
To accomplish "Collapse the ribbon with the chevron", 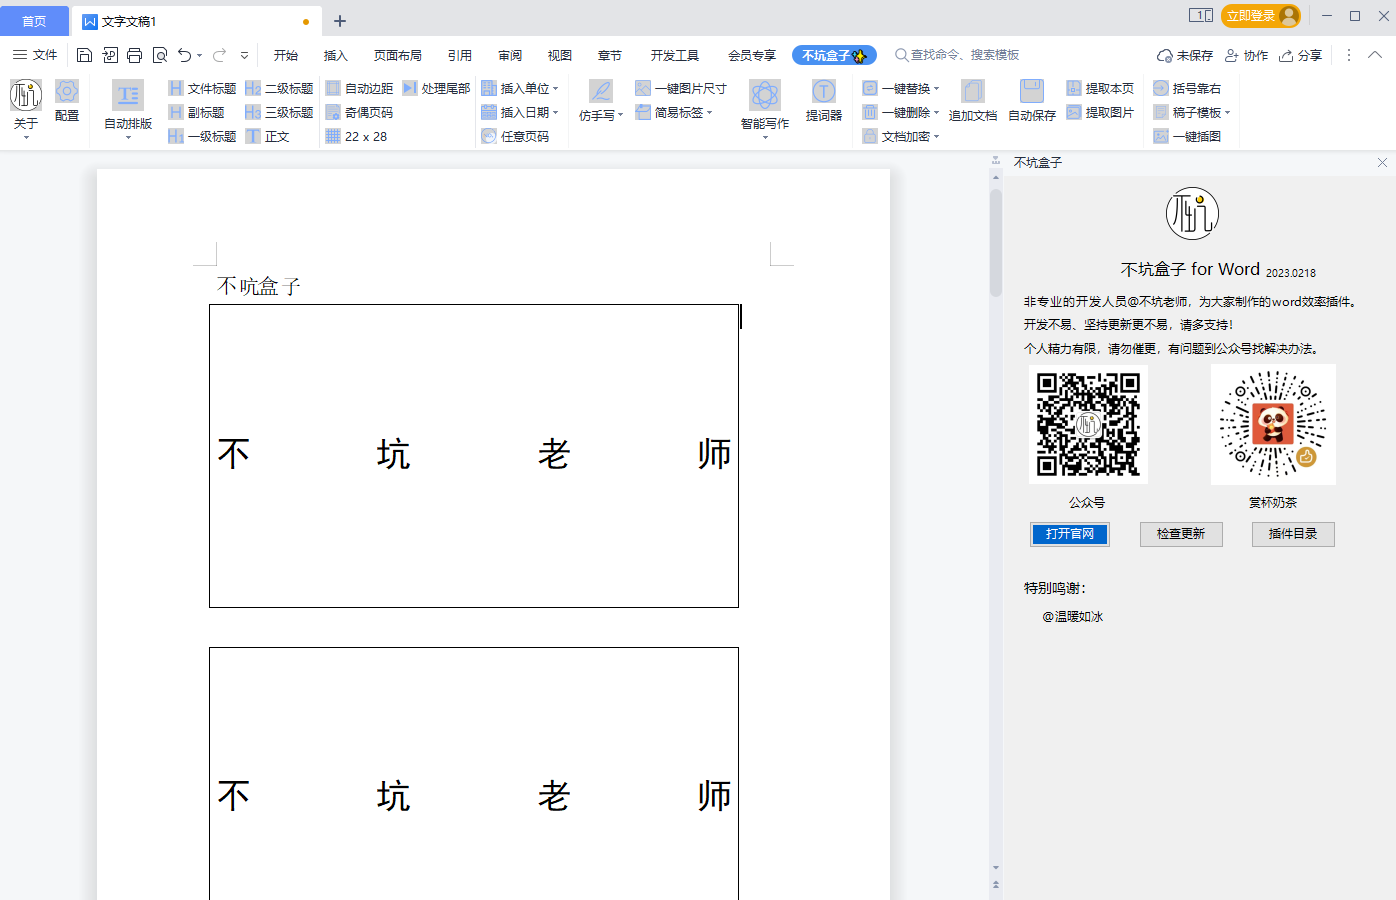I will coord(1375,55).
